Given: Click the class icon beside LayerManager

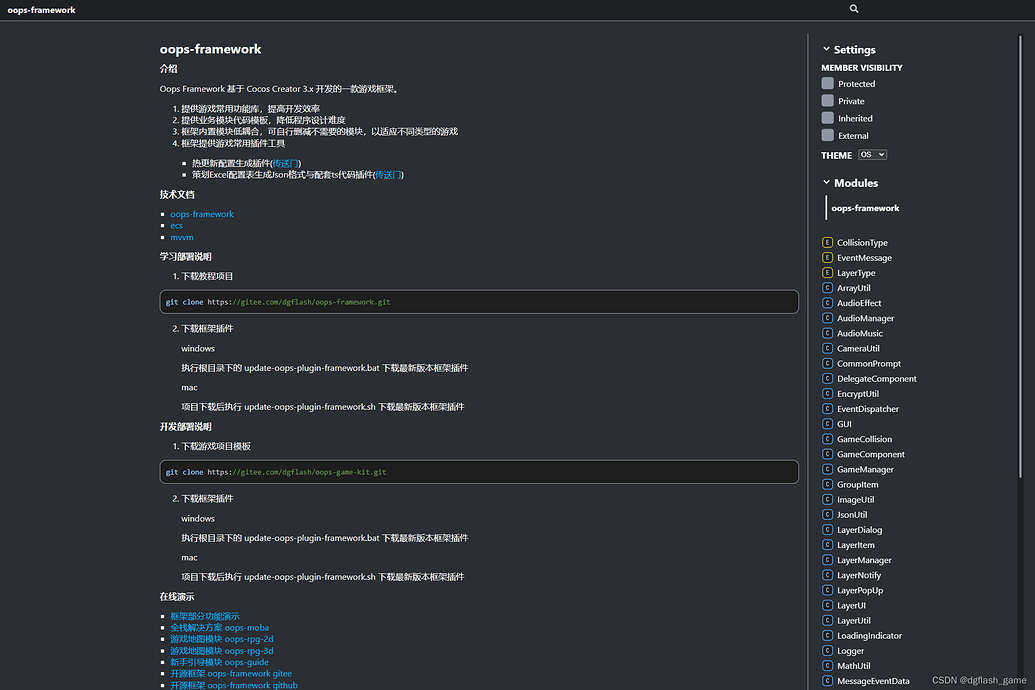Looking at the screenshot, I should pyautogui.click(x=829, y=560).
